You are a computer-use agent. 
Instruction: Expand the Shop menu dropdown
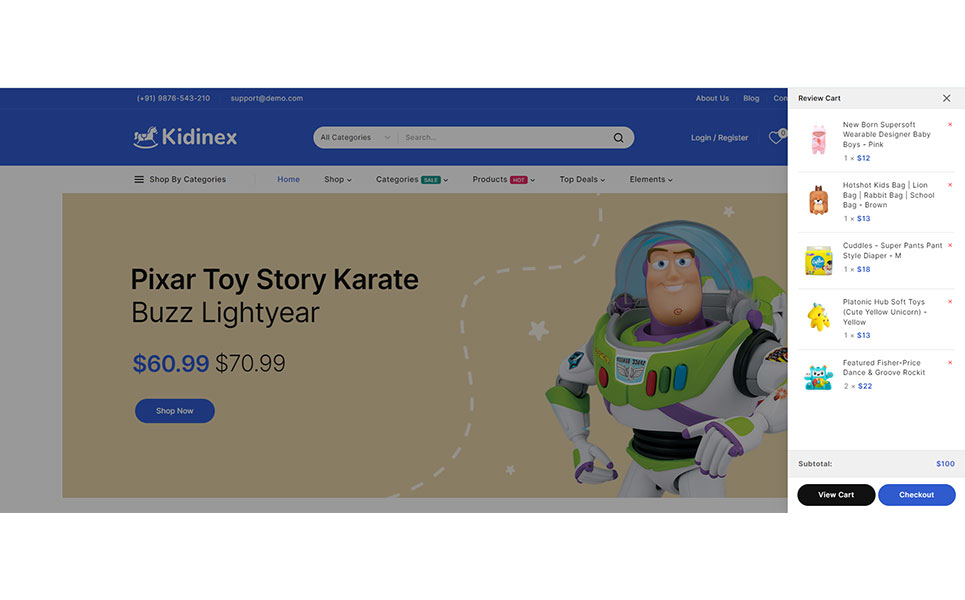(x=338, y=180)
